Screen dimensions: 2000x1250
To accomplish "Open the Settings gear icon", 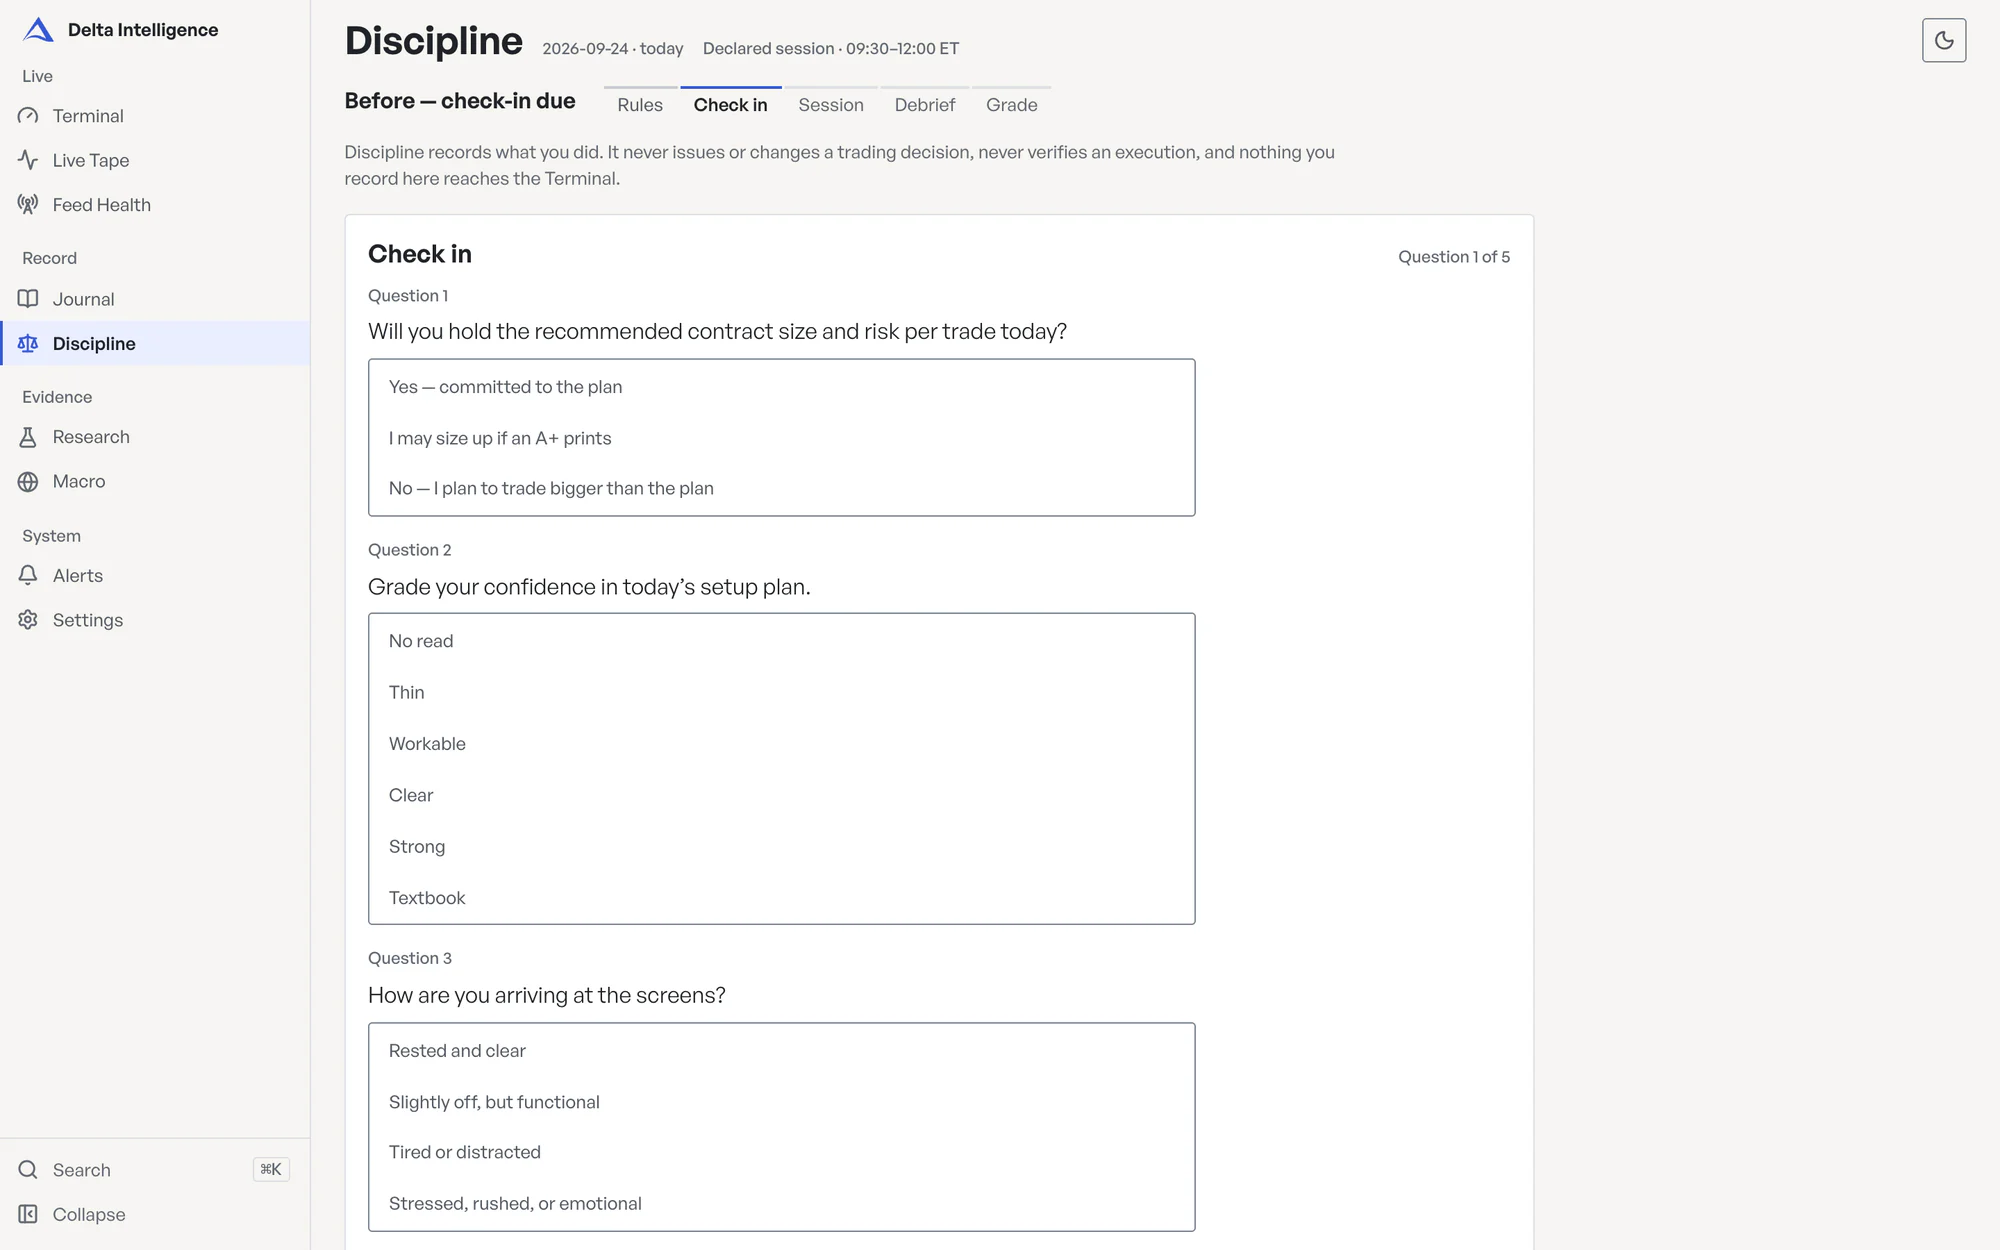I will pyautogui.click(x=28, y=620).
